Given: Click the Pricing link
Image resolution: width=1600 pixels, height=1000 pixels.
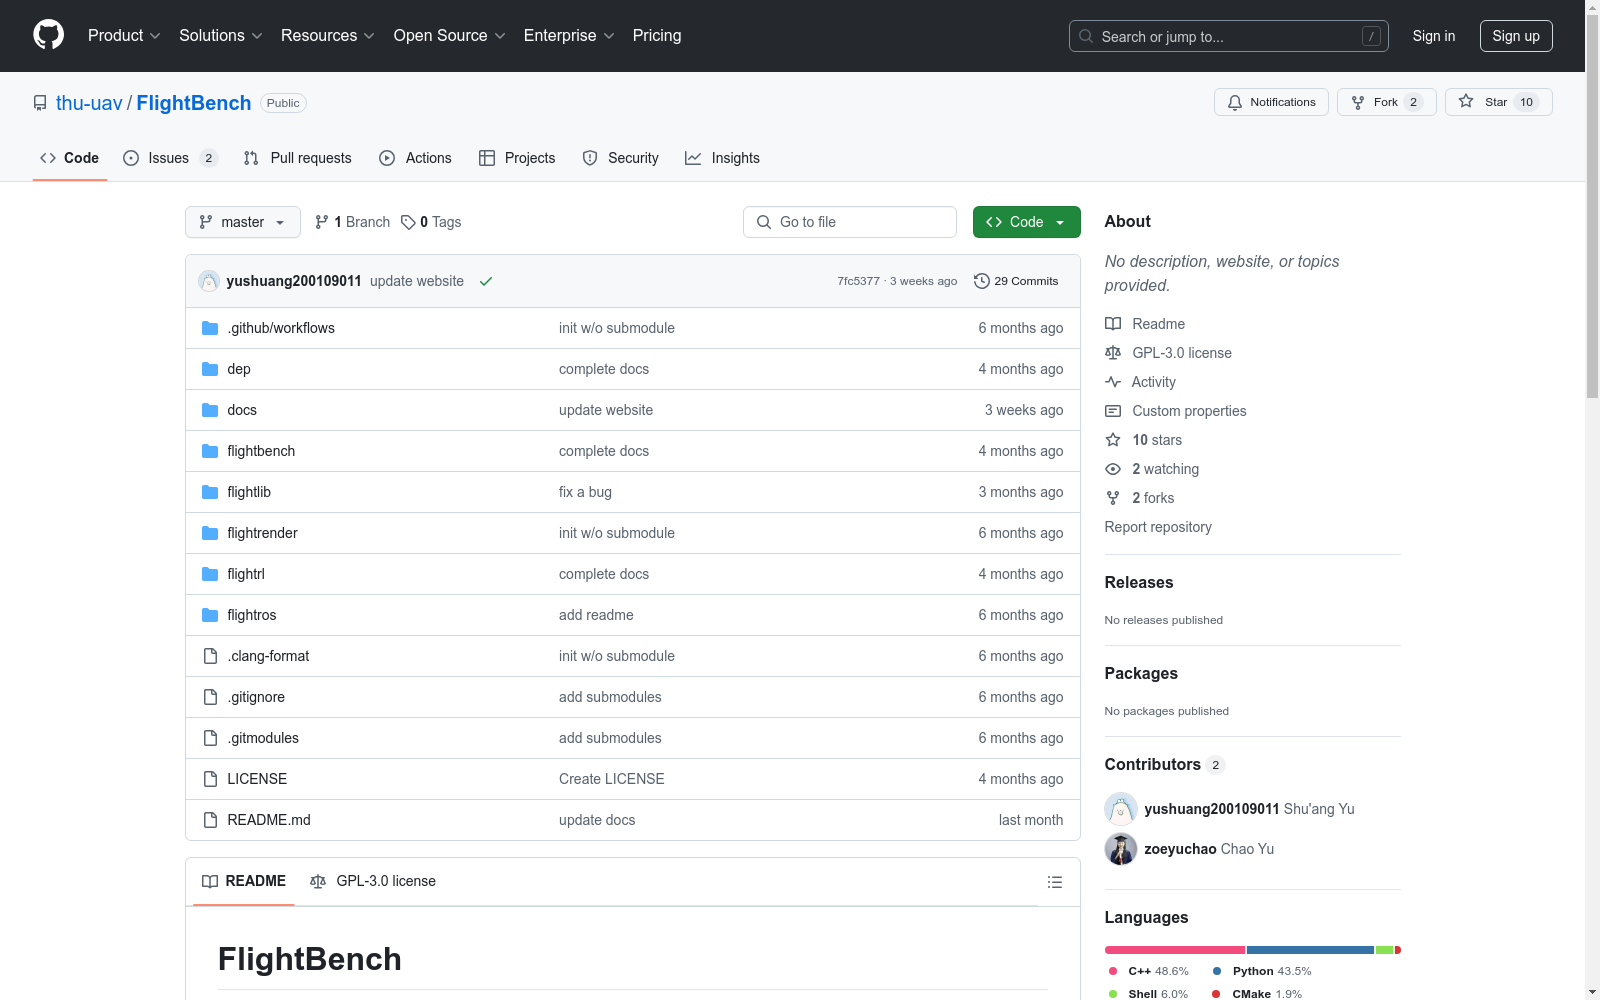Looking at the screenshot, I should pyautogui.click(x=657, y=35).
